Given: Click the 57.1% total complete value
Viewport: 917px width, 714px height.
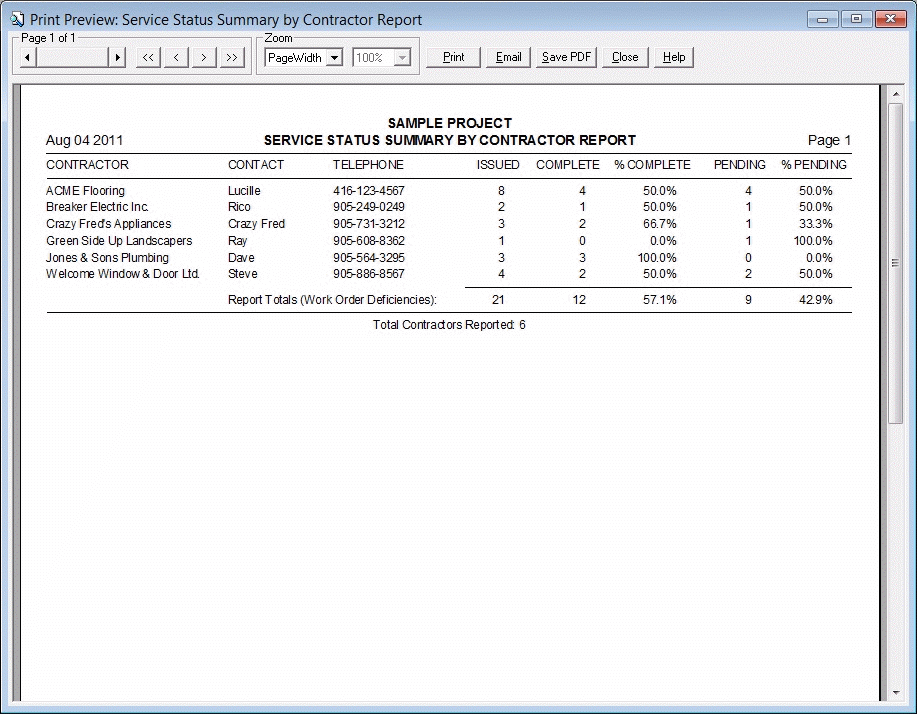Looking at the screenshot, I should (x=660, y=300).
